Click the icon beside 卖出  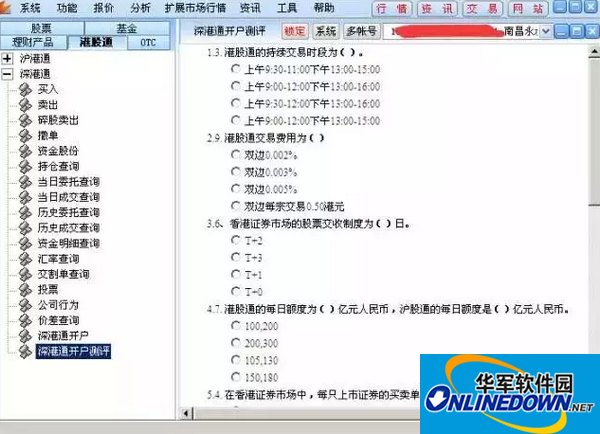[25, 104]
